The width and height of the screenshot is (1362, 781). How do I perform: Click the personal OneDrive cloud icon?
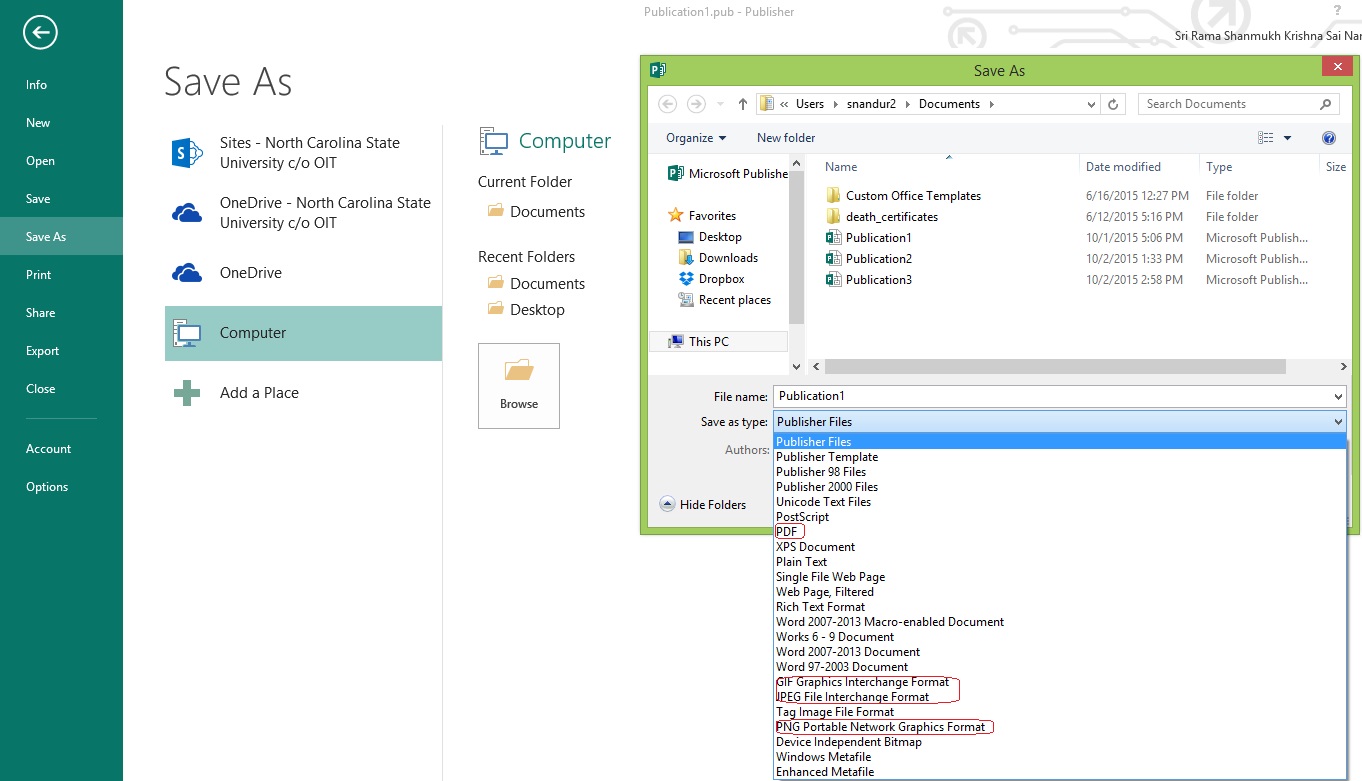(187, 273)
